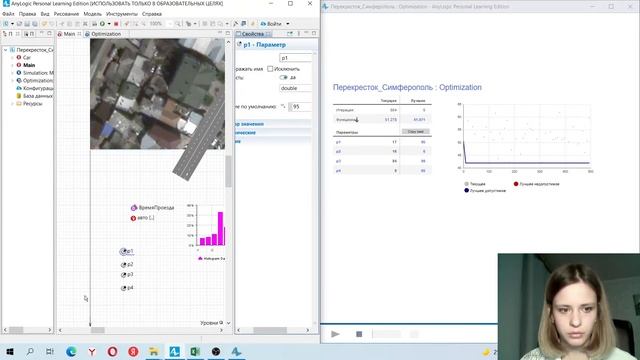640x360 pixels.
Task: Click the Stop button in Optimization window
Action: coord(359,334)
